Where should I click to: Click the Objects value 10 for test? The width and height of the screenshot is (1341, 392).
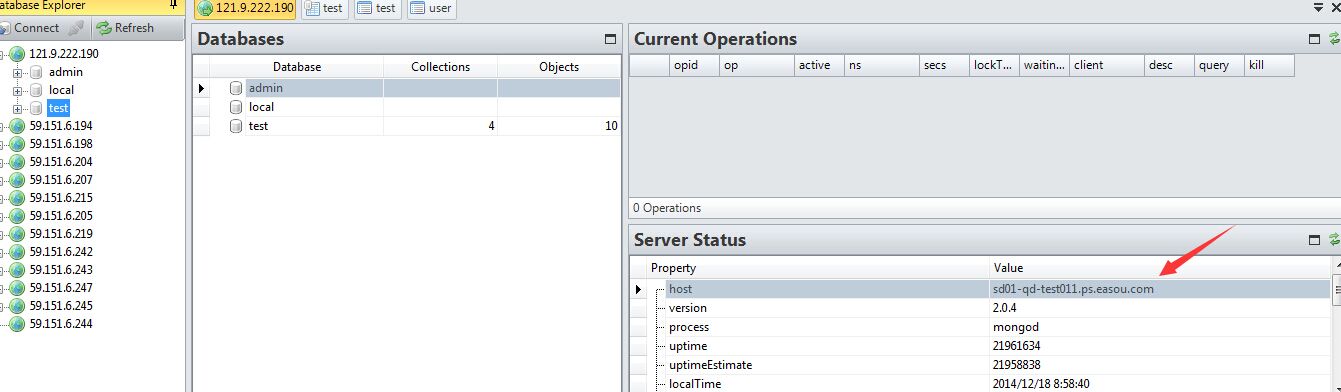pos(610,126)
